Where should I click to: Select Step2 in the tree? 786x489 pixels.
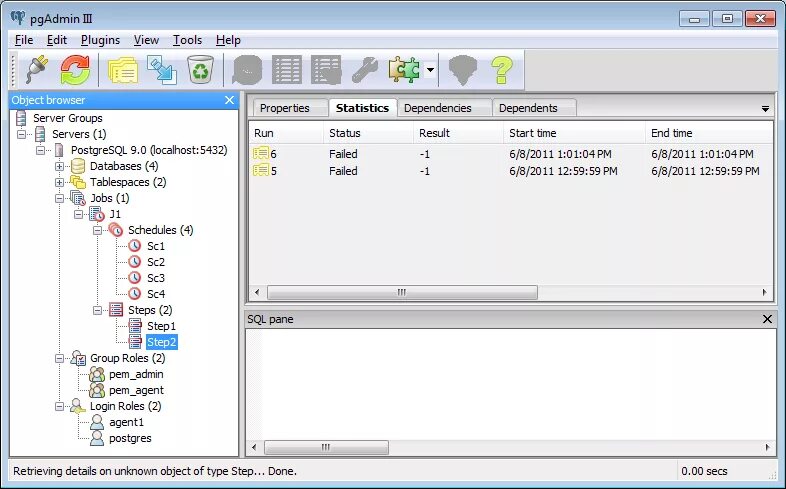click(x=161, y=343)
